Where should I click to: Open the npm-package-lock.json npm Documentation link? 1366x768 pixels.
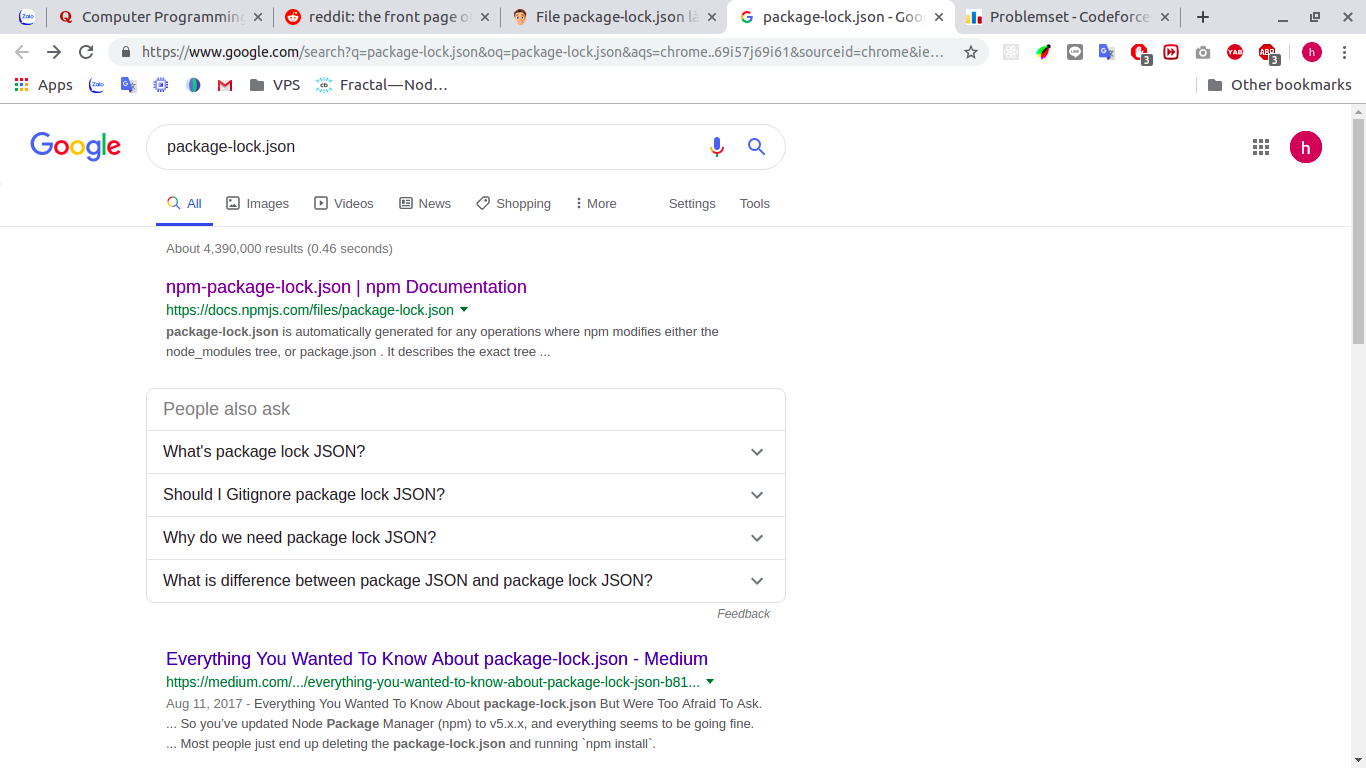tap(346, 287)
